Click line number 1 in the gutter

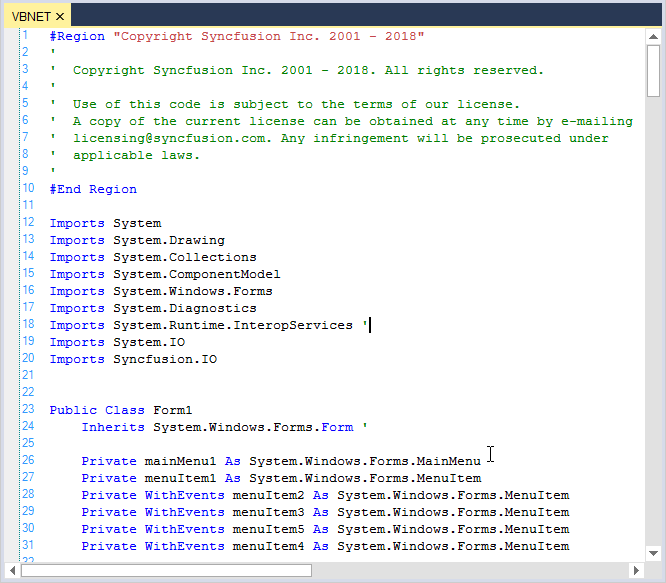coord(25,35)
